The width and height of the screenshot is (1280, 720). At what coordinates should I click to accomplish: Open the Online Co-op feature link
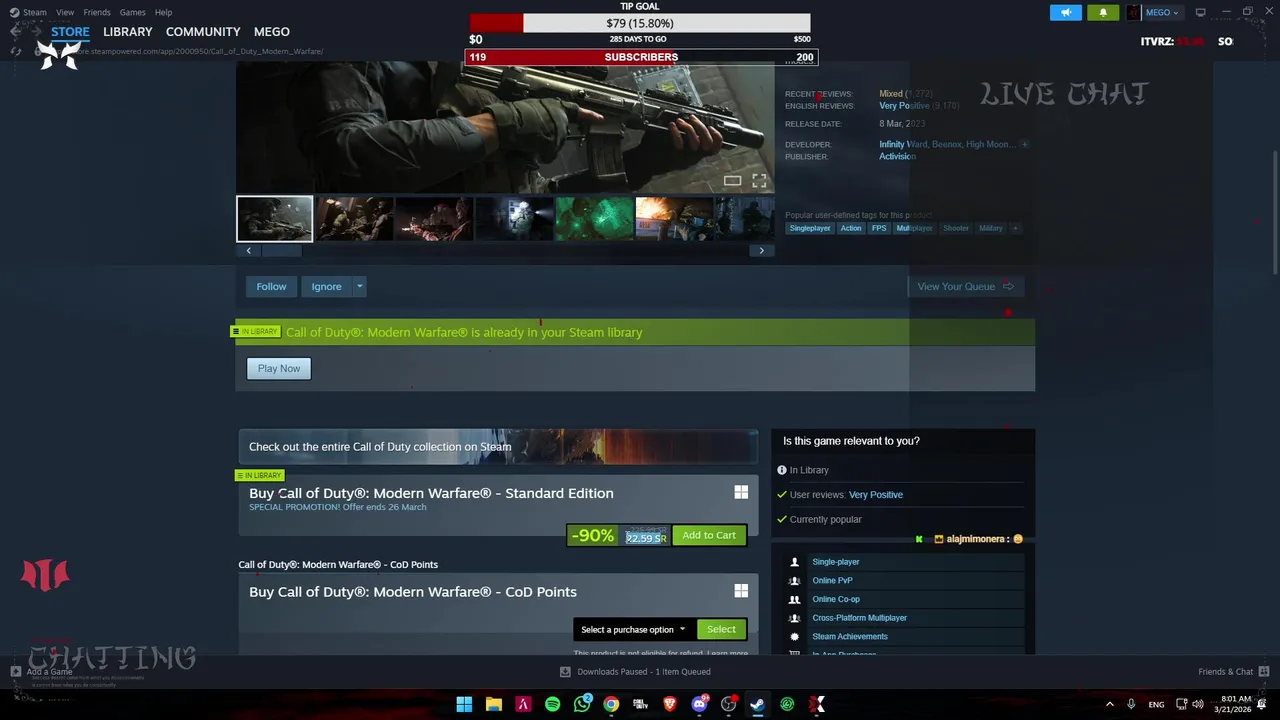click(x=836, y=599)
